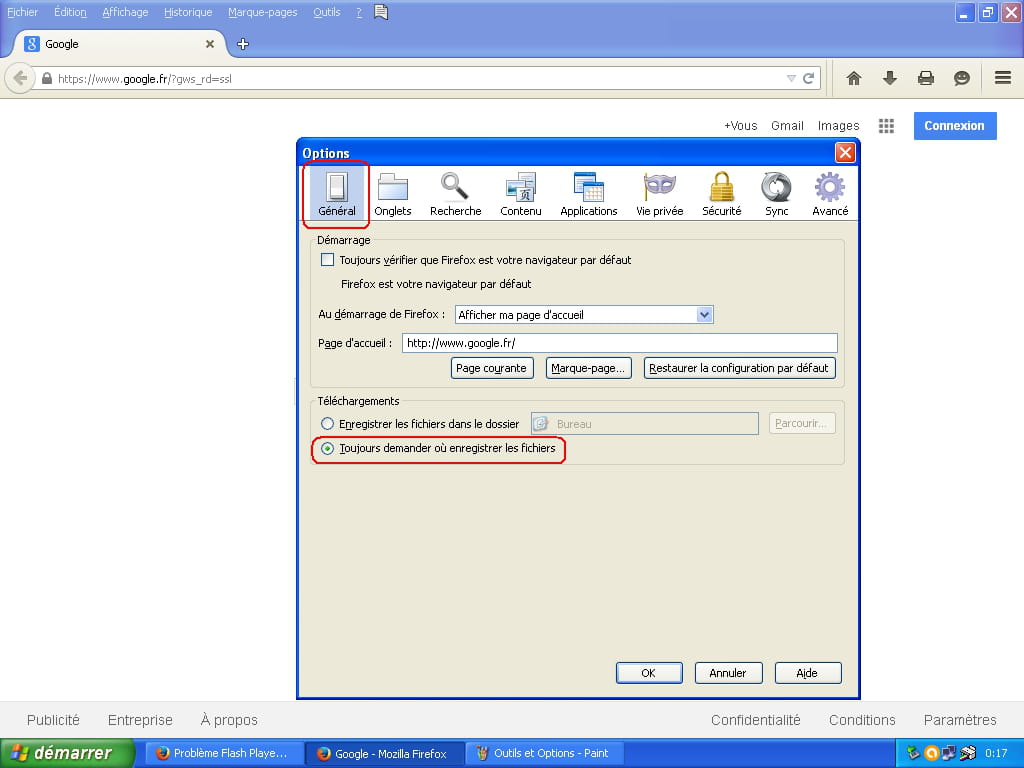
Task: Click the +Vous link
Action: pyautogui.click(x=741, y=125)
